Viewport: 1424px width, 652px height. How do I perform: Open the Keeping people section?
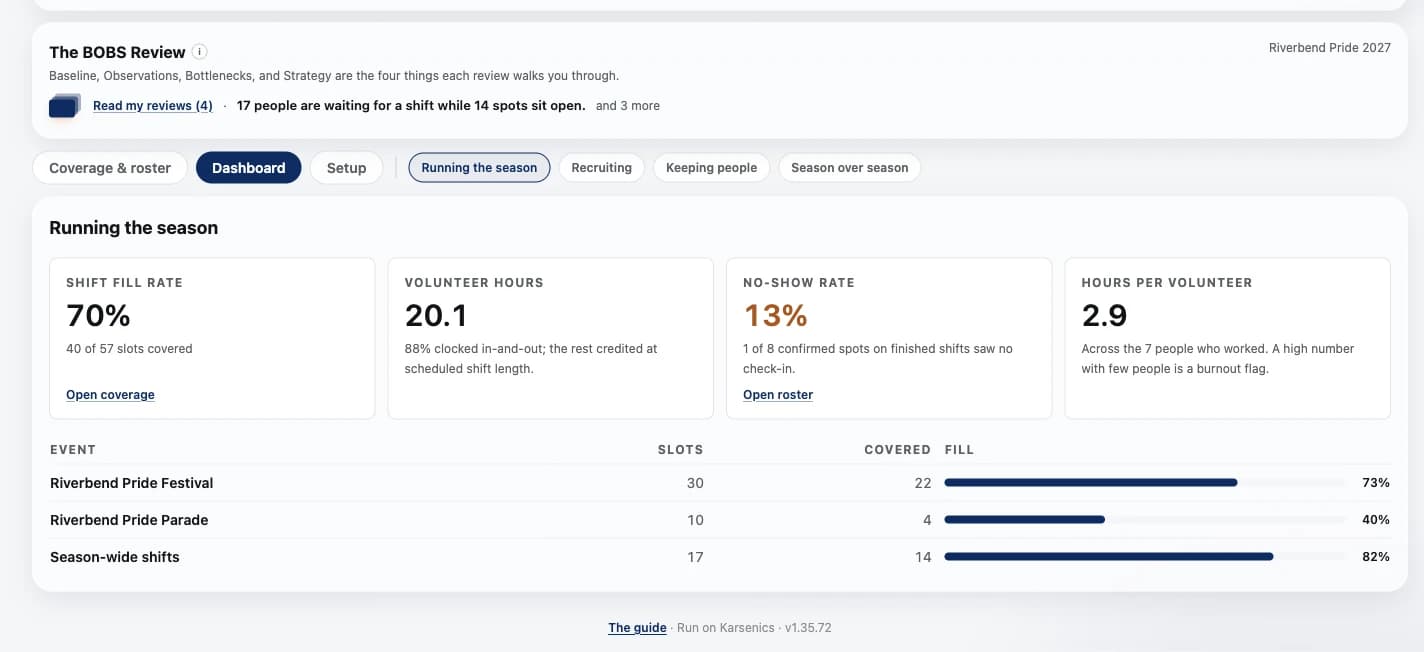(x=712, y=168)
